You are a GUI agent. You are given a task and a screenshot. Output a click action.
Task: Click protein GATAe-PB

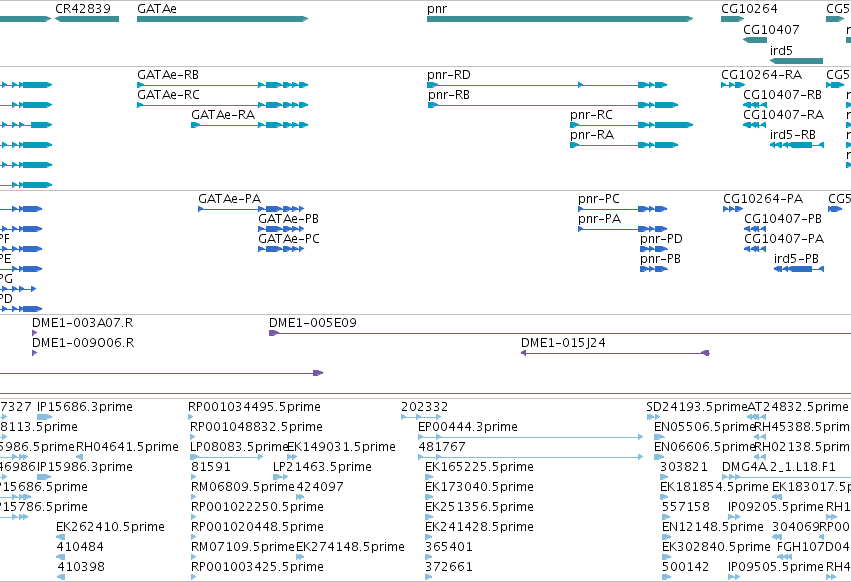coord(288,219)
